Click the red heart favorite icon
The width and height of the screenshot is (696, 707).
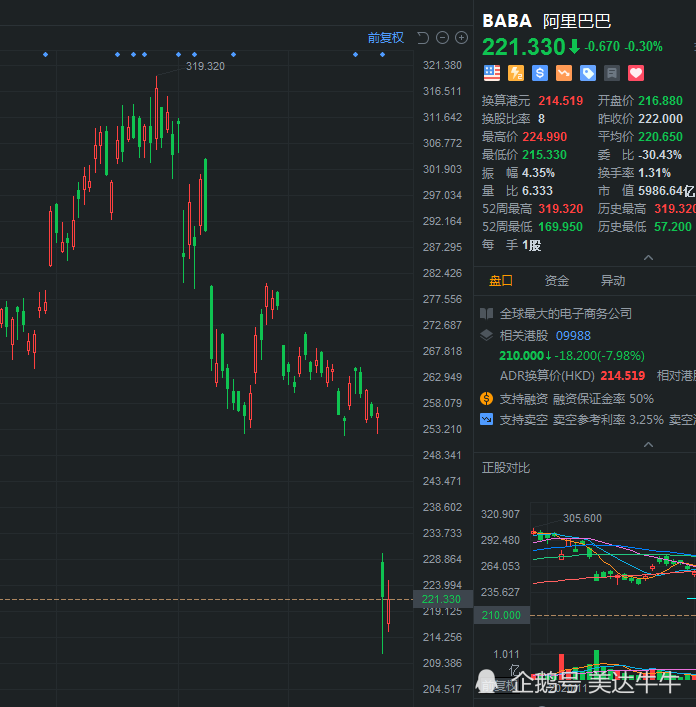click(x=636, y=73)
